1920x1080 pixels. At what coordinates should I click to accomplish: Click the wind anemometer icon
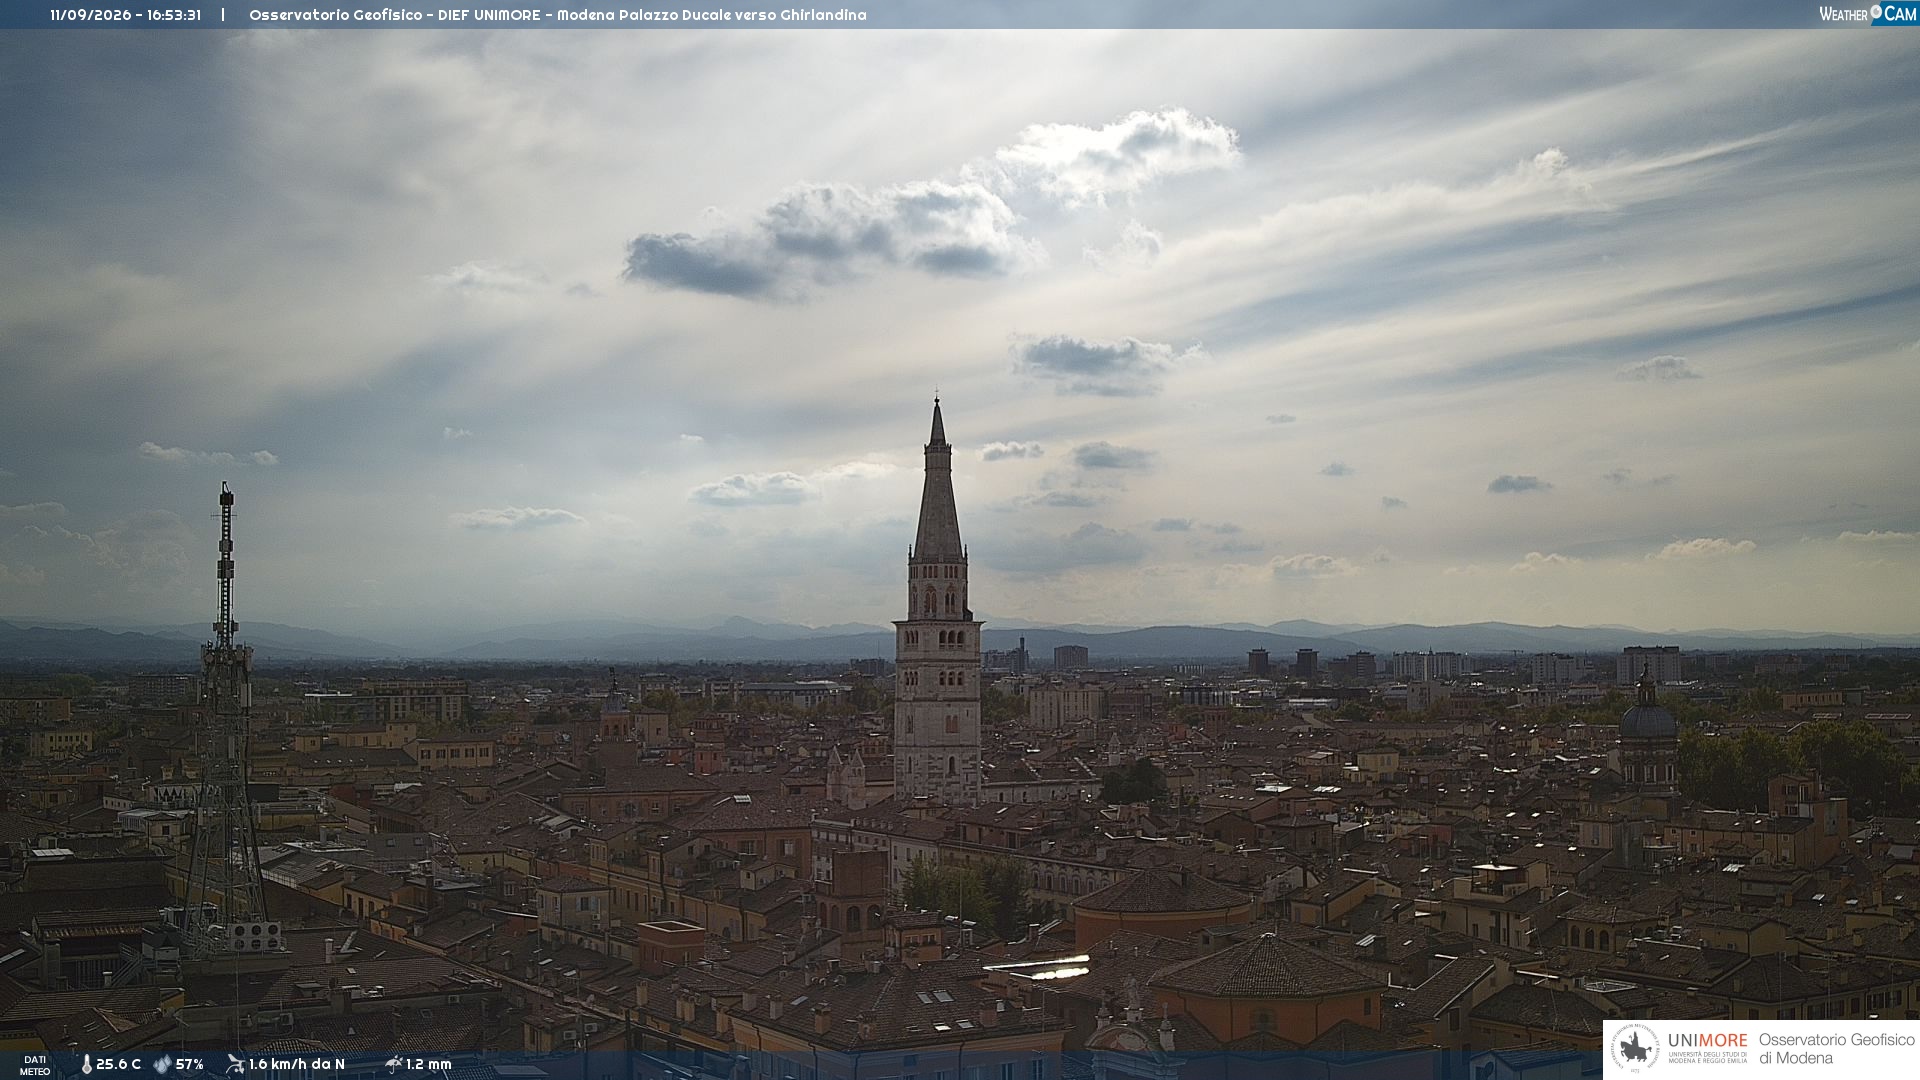236,1064
